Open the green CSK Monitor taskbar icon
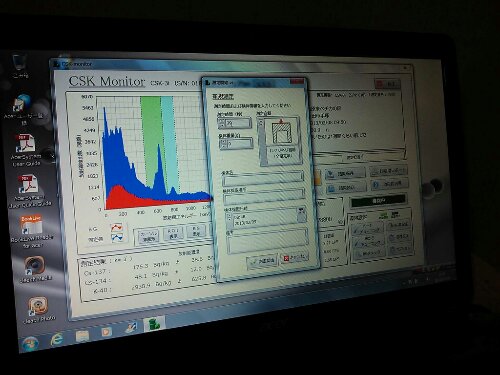This screenshot has height=375, width=500. 154,324
